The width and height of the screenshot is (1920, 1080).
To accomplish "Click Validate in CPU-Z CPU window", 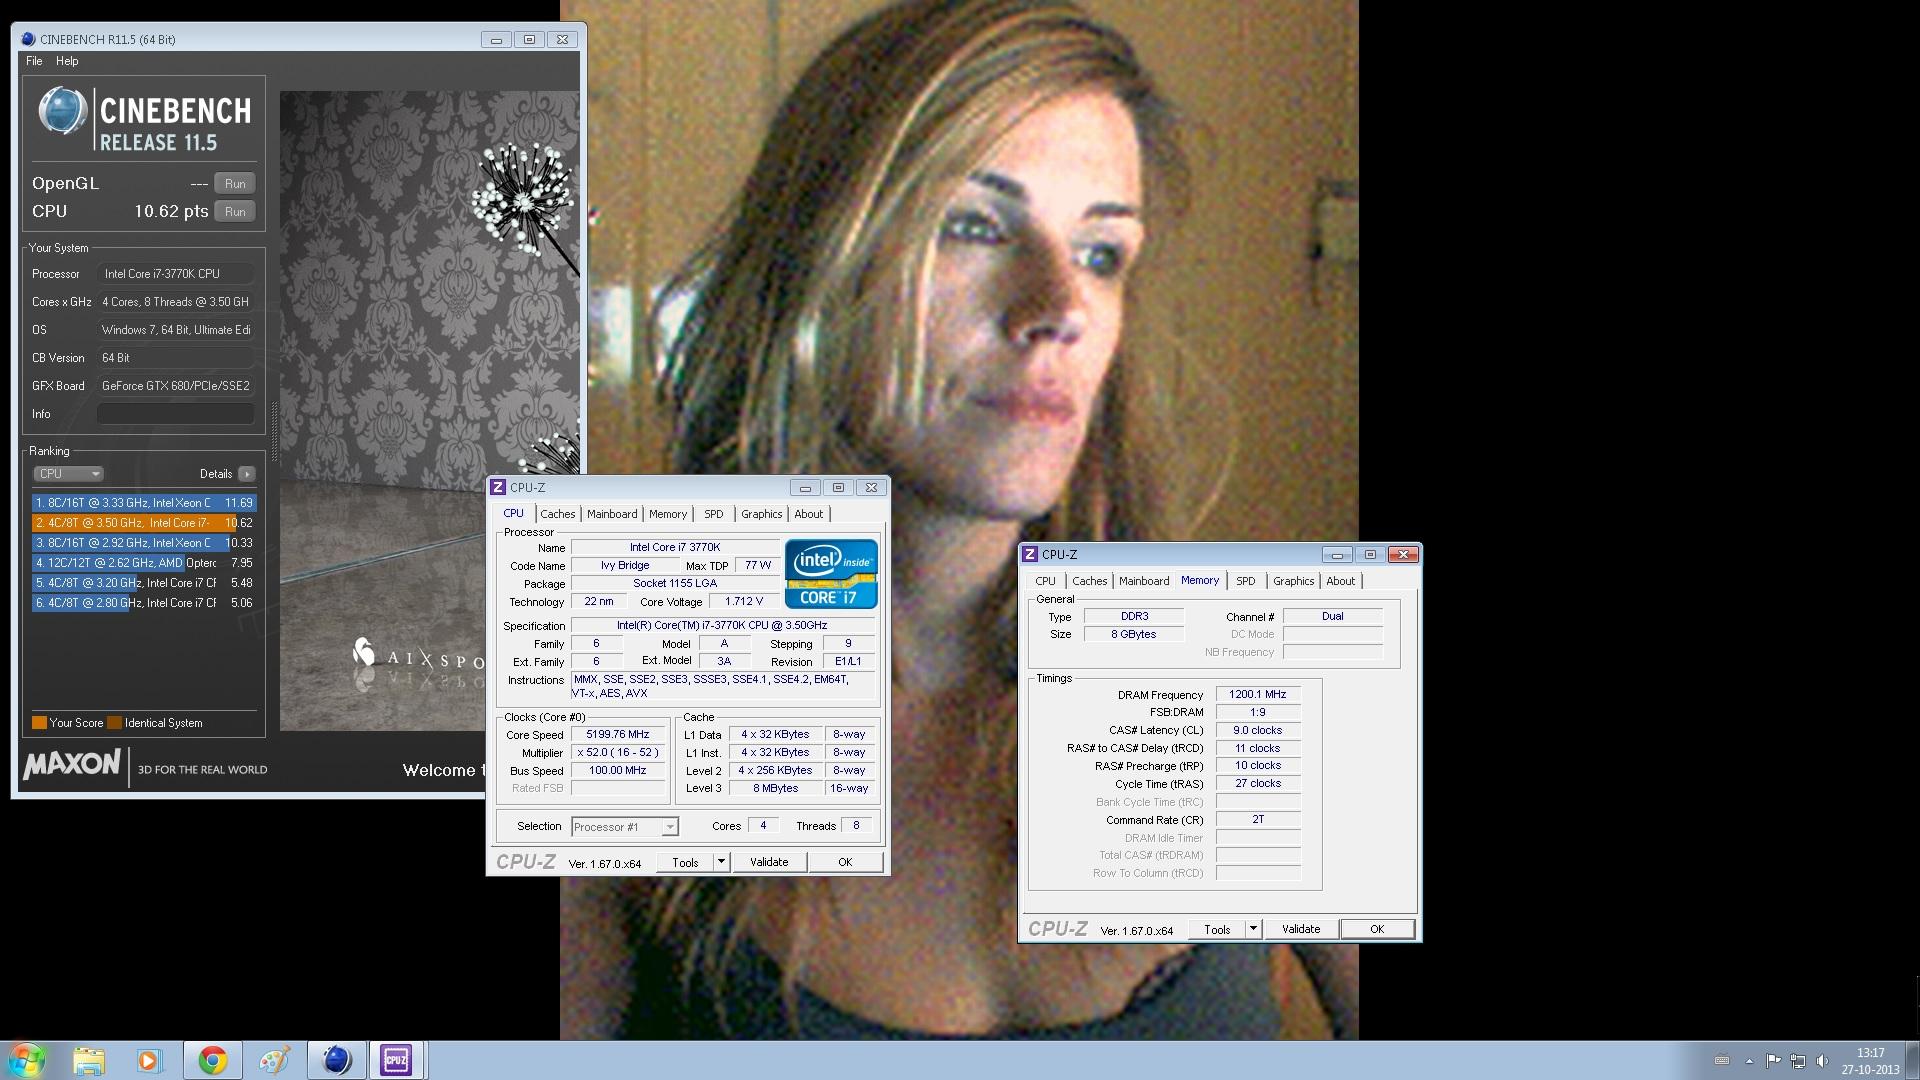I will coord(769,862).
